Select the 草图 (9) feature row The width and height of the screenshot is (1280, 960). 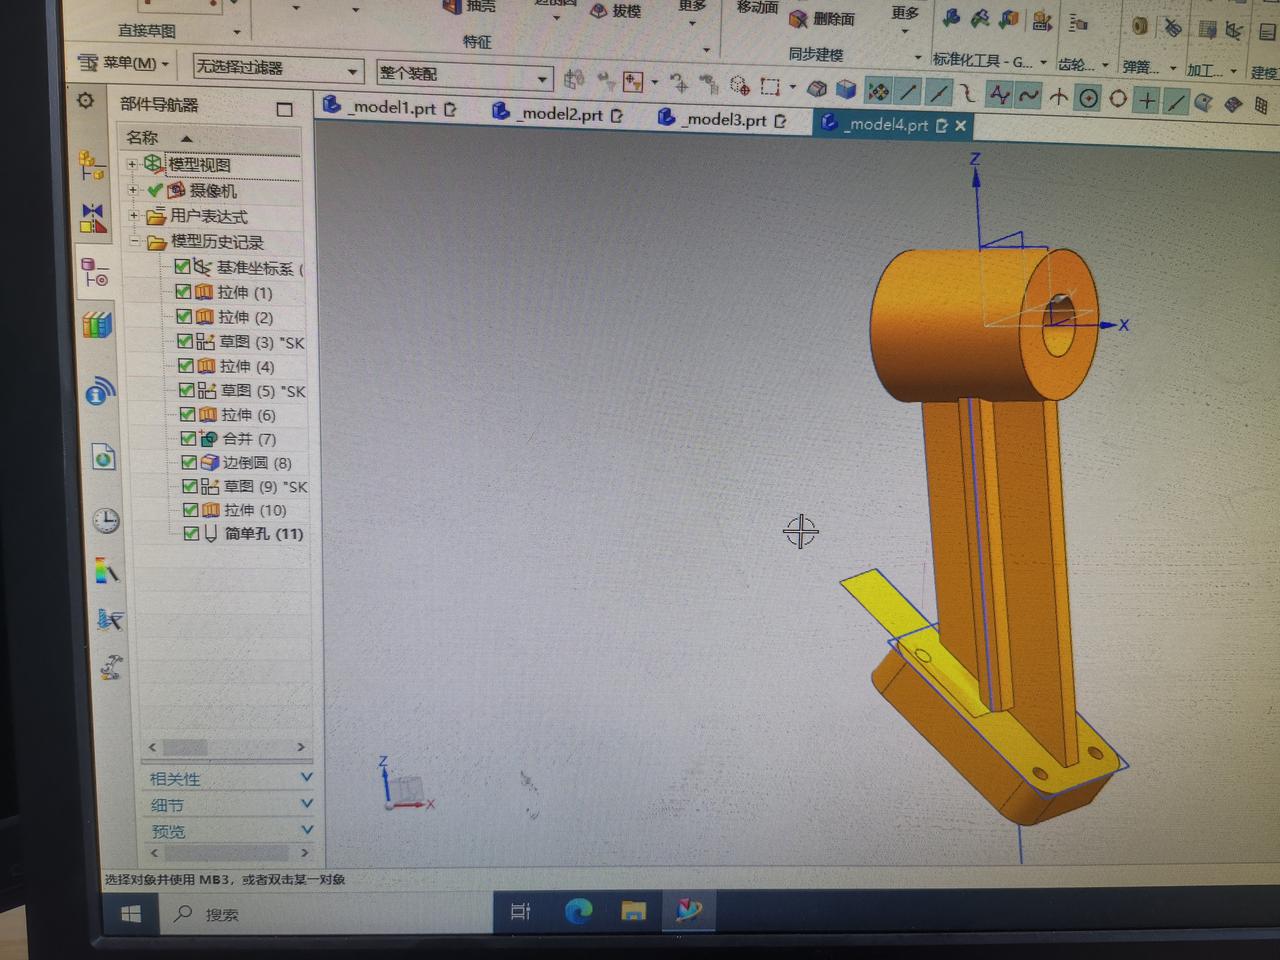(244, 486)
